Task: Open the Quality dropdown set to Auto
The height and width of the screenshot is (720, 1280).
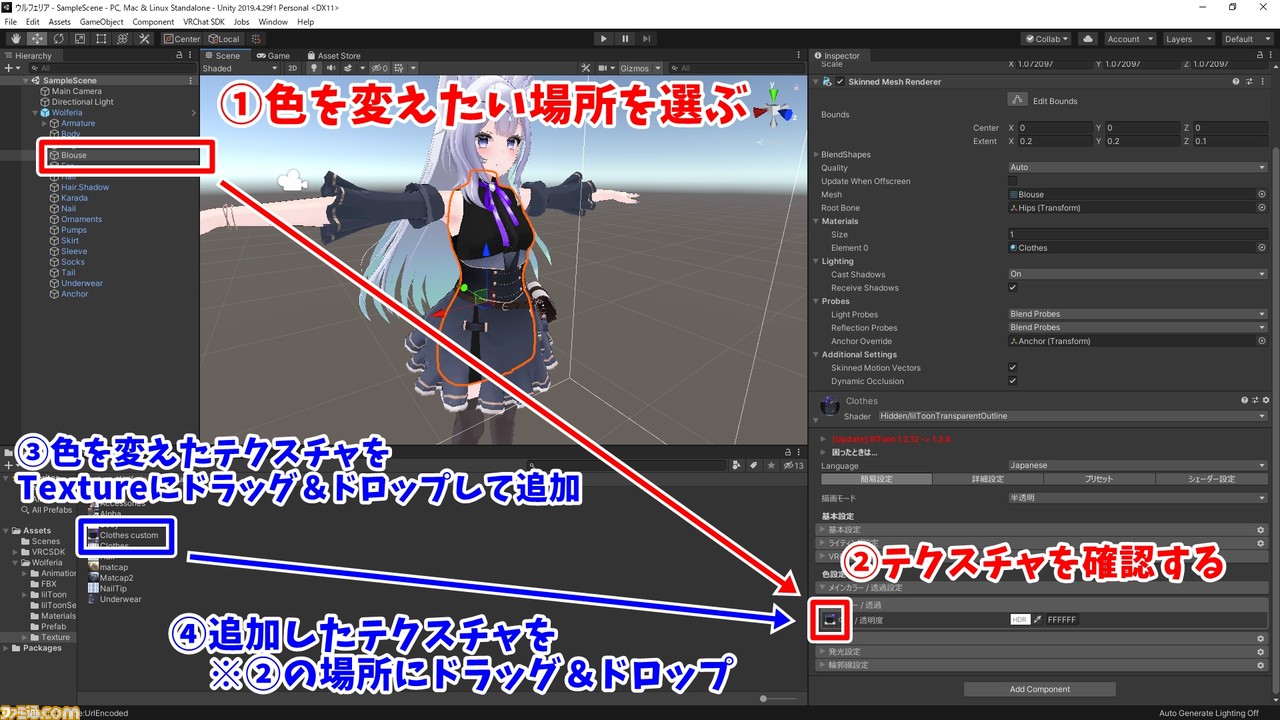Action: (x=1138, y=168)
